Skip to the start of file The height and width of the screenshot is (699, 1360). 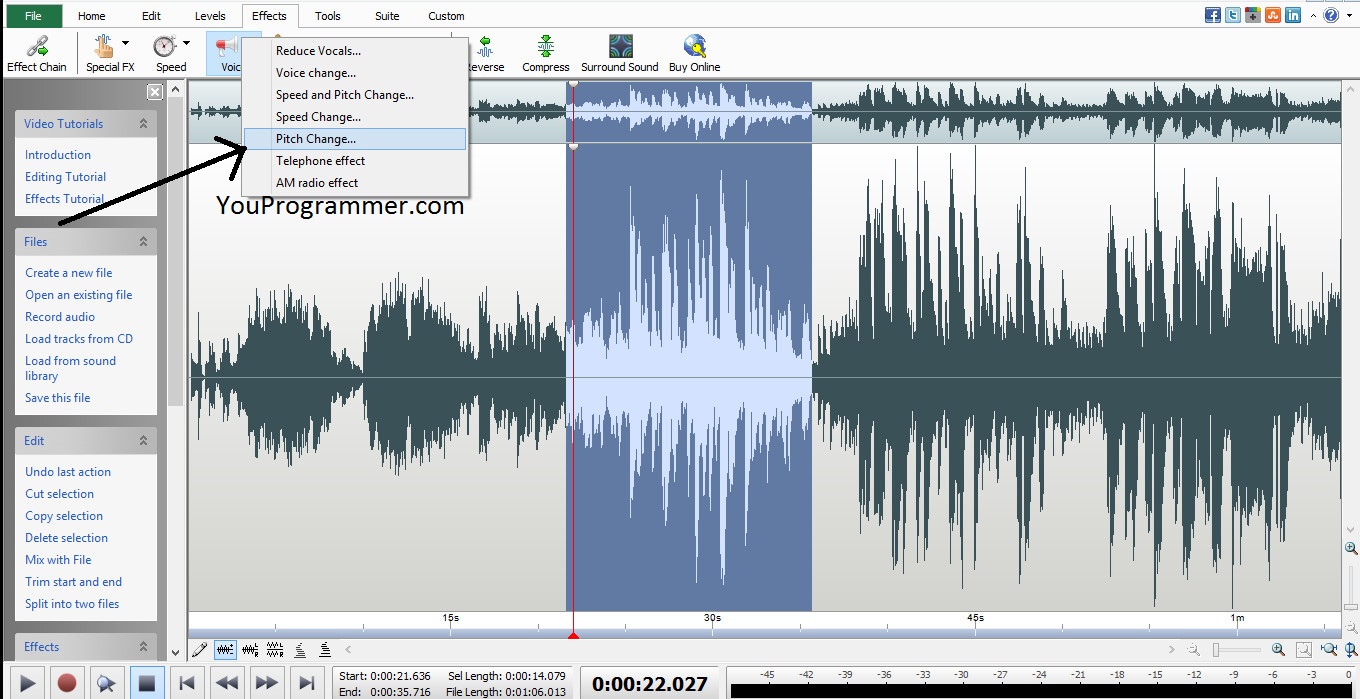pyautogui.click(x=186, y=684)
